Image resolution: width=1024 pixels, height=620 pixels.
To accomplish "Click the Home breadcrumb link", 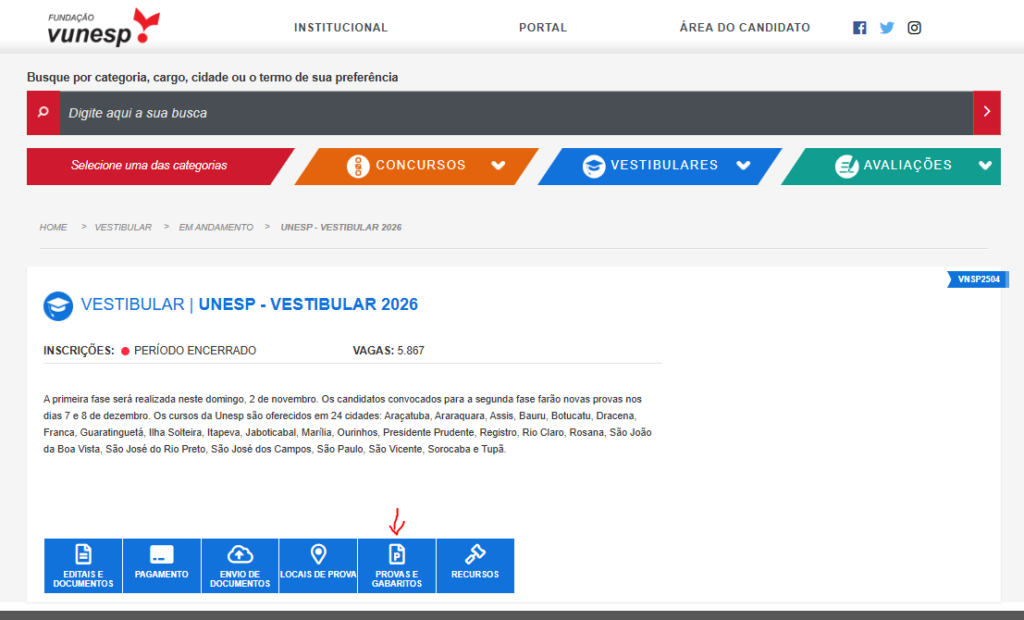I will (53, 227).
